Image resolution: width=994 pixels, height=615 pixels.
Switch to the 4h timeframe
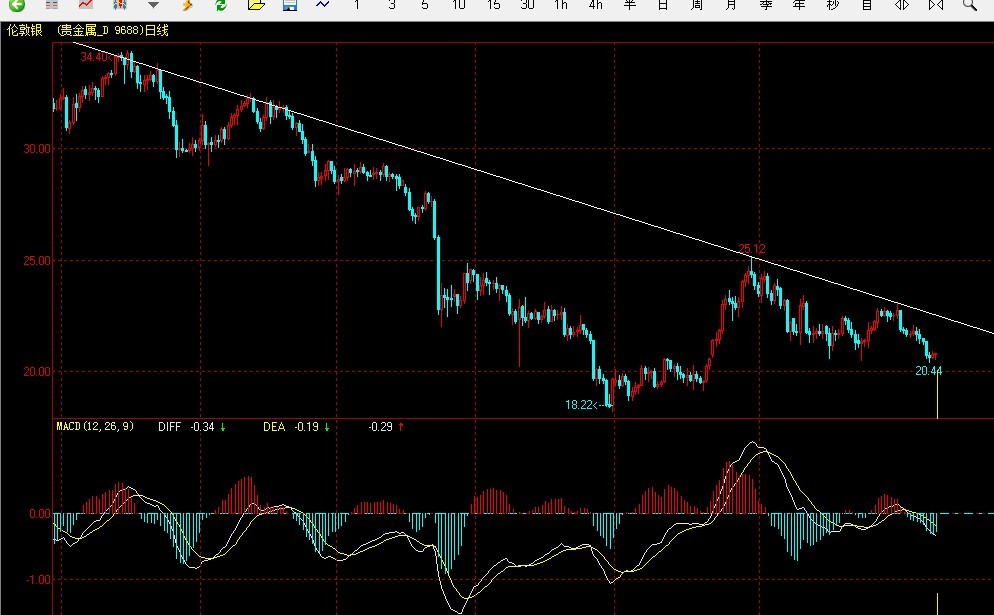click(595, 5)
